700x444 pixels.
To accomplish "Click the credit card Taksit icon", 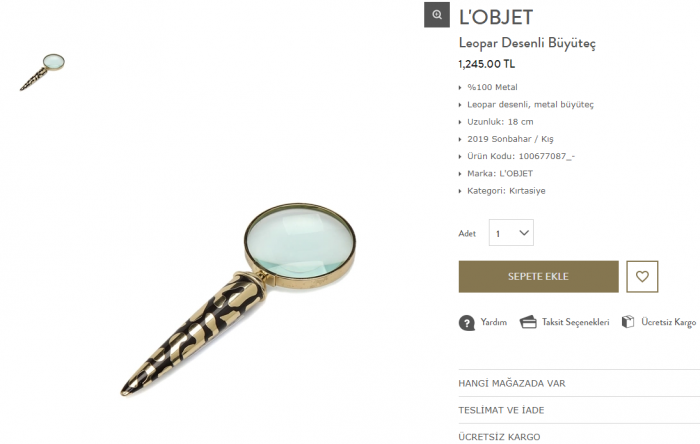I will (x=528, y=322).
